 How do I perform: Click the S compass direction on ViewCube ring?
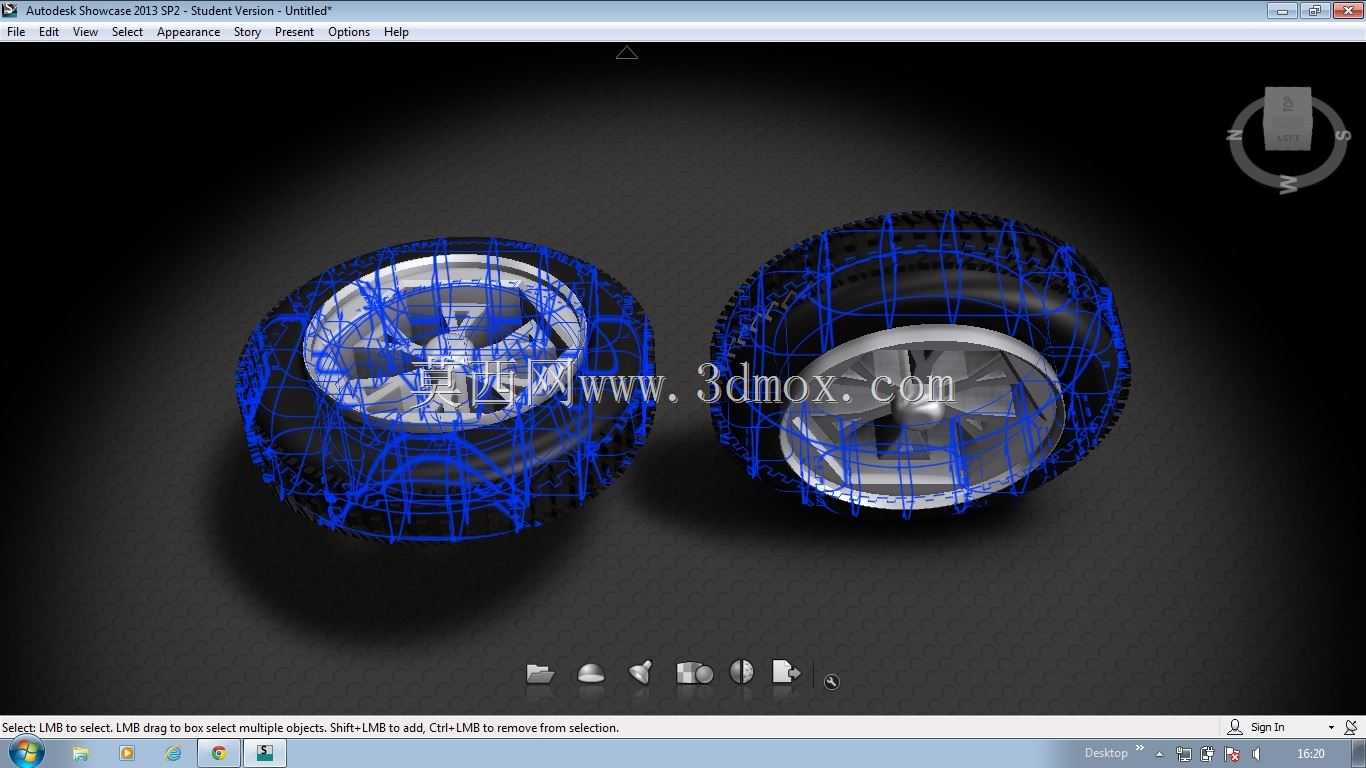[1341, 135]
